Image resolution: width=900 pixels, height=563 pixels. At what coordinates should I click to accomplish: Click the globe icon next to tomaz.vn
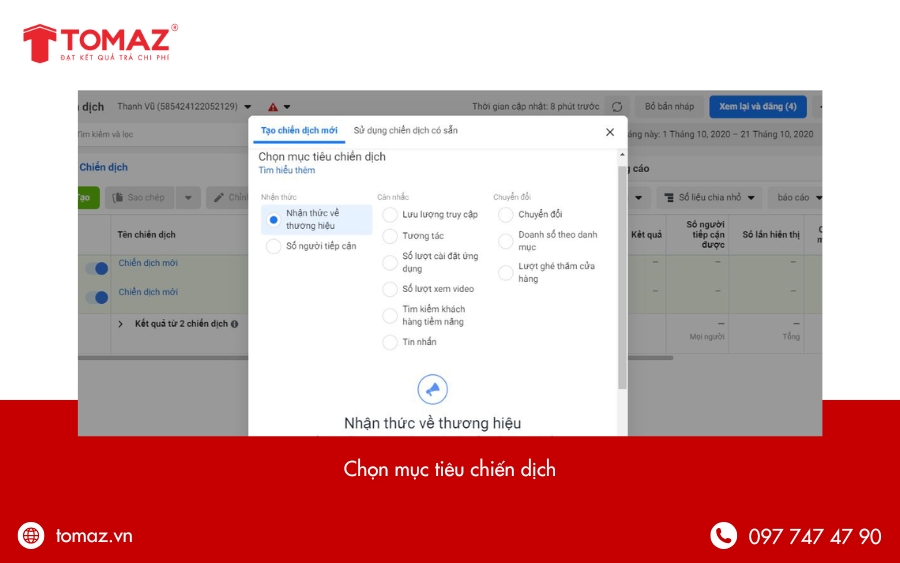click(31, 536)
